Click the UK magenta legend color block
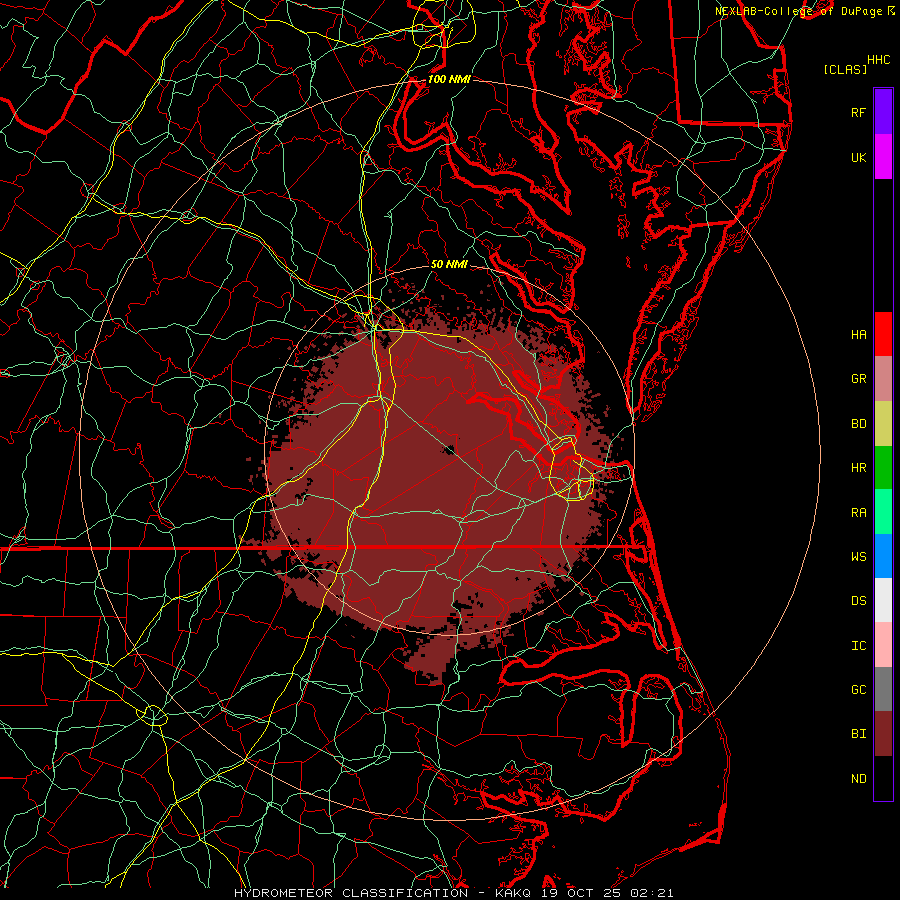 click(x=883, y=157)
